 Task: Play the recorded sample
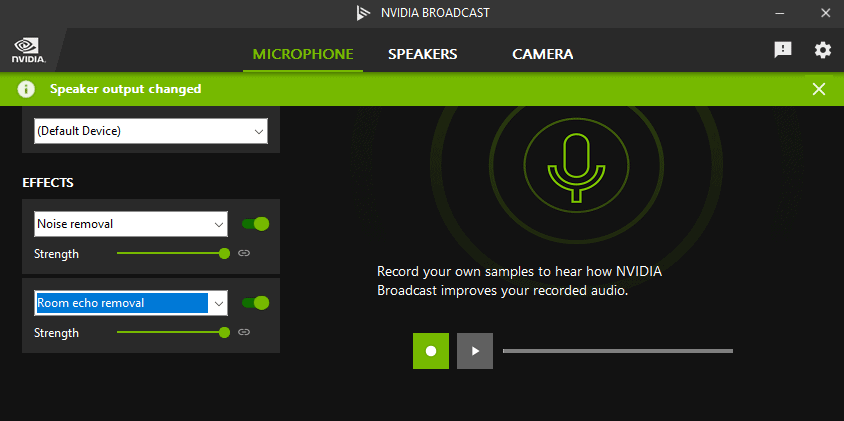tap(475, 351)
